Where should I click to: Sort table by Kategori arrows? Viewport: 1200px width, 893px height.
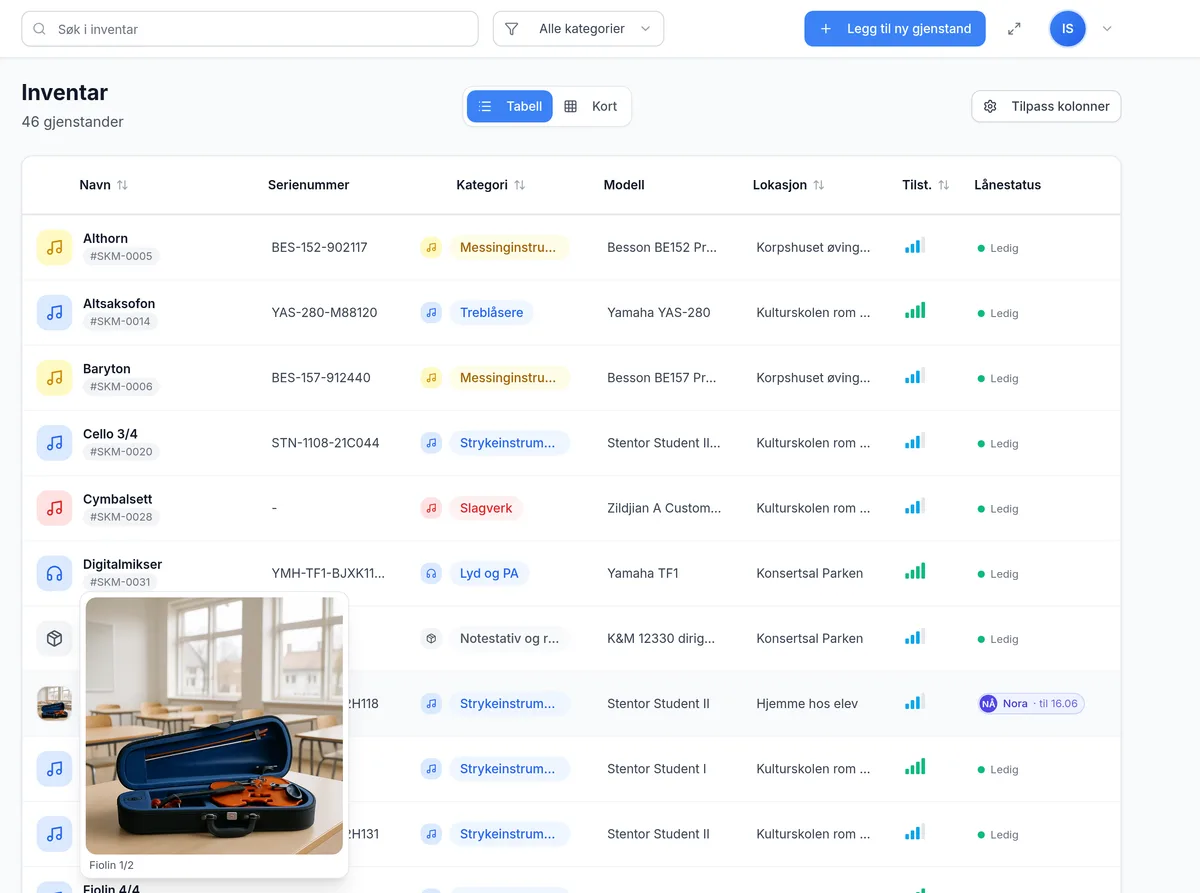point(519,185)
